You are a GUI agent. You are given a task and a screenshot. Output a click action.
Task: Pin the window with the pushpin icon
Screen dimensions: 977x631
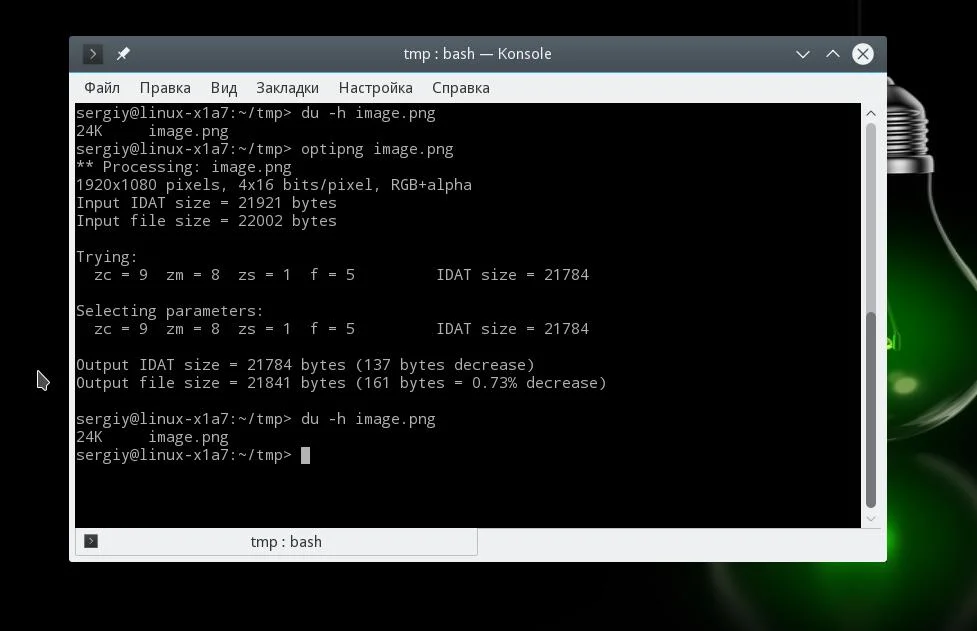click(123, 54)
